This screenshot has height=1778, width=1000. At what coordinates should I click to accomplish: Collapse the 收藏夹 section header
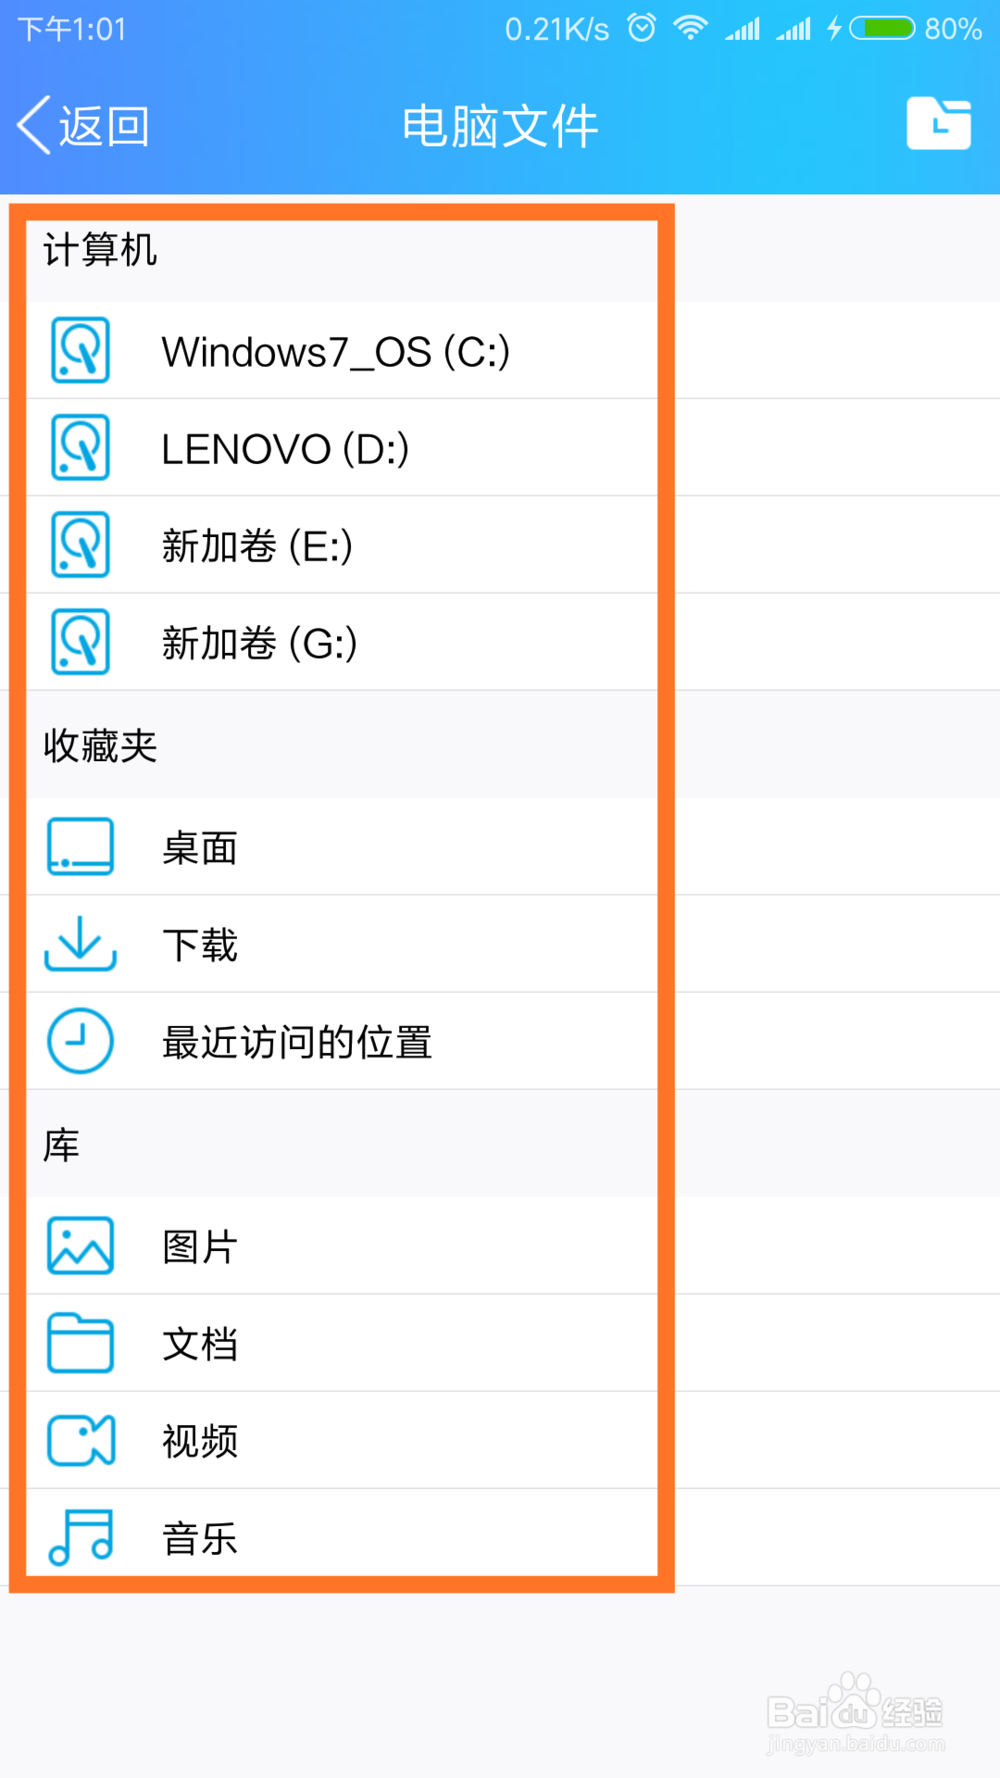point(99,745)
